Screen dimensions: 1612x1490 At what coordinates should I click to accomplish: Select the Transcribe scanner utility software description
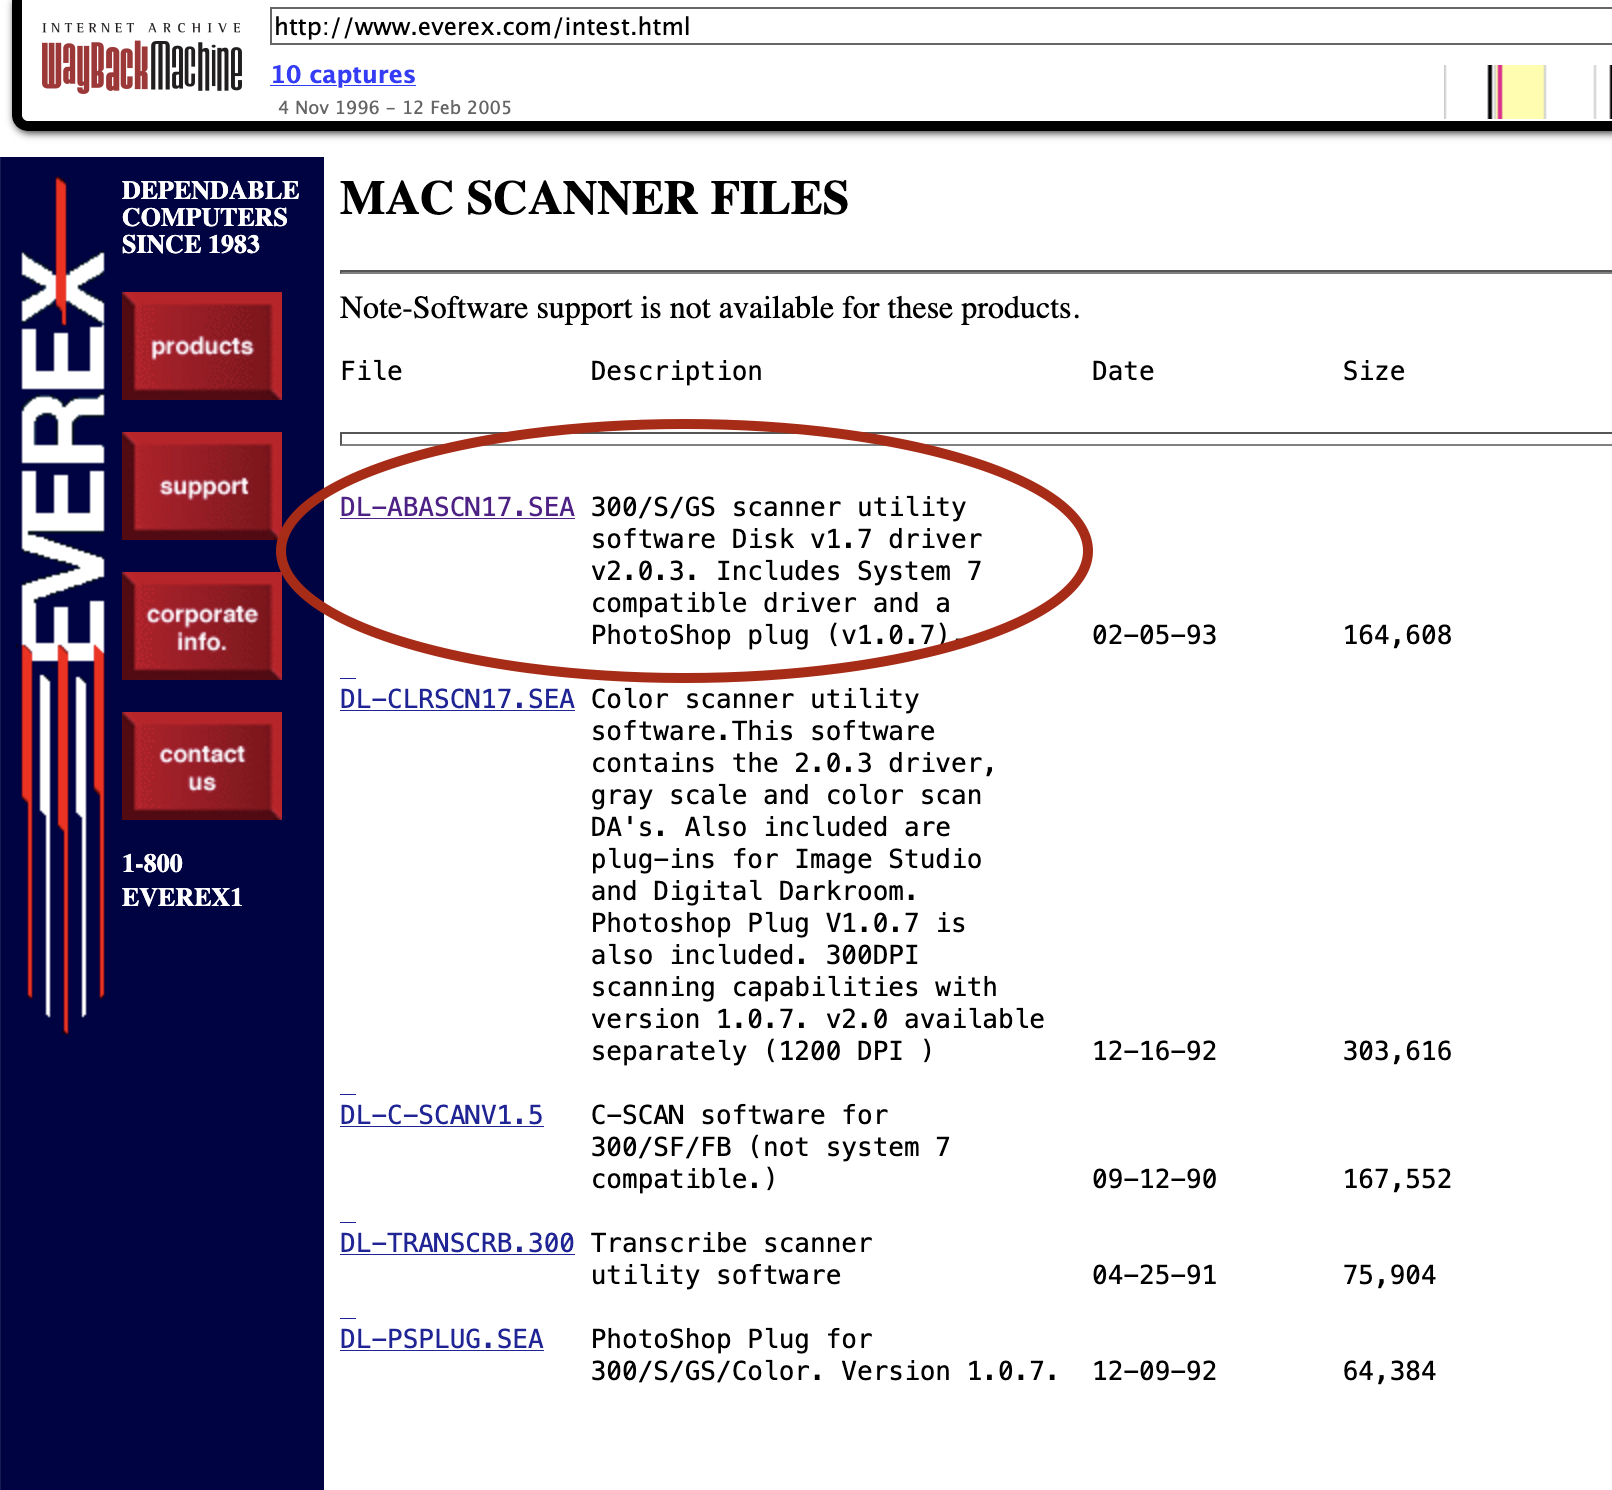pos(731,1259)
